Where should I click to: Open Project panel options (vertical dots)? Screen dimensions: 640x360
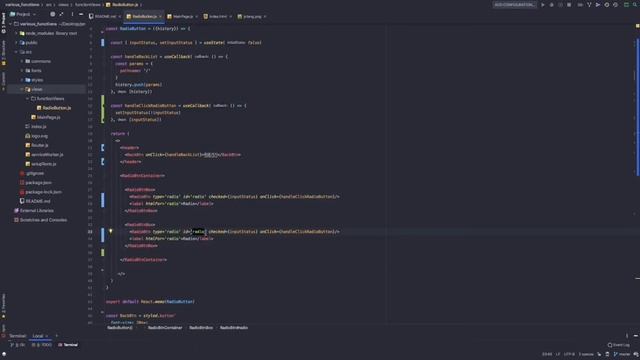72,14
